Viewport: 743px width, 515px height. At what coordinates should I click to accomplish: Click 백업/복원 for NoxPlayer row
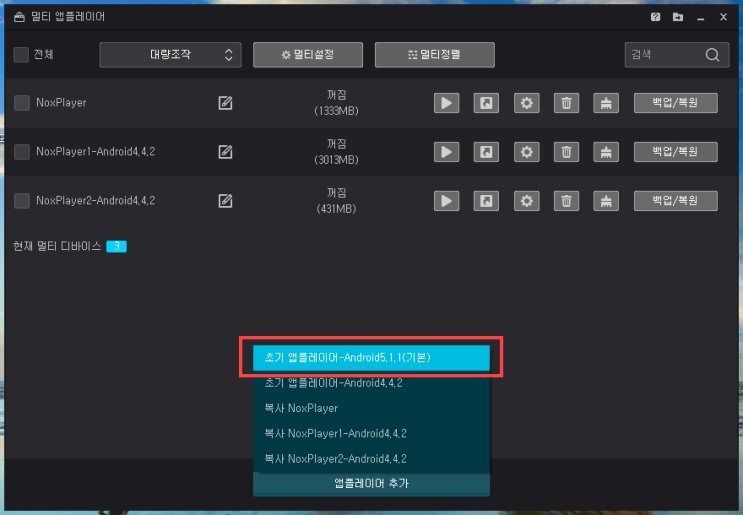[x=676, y=103]
